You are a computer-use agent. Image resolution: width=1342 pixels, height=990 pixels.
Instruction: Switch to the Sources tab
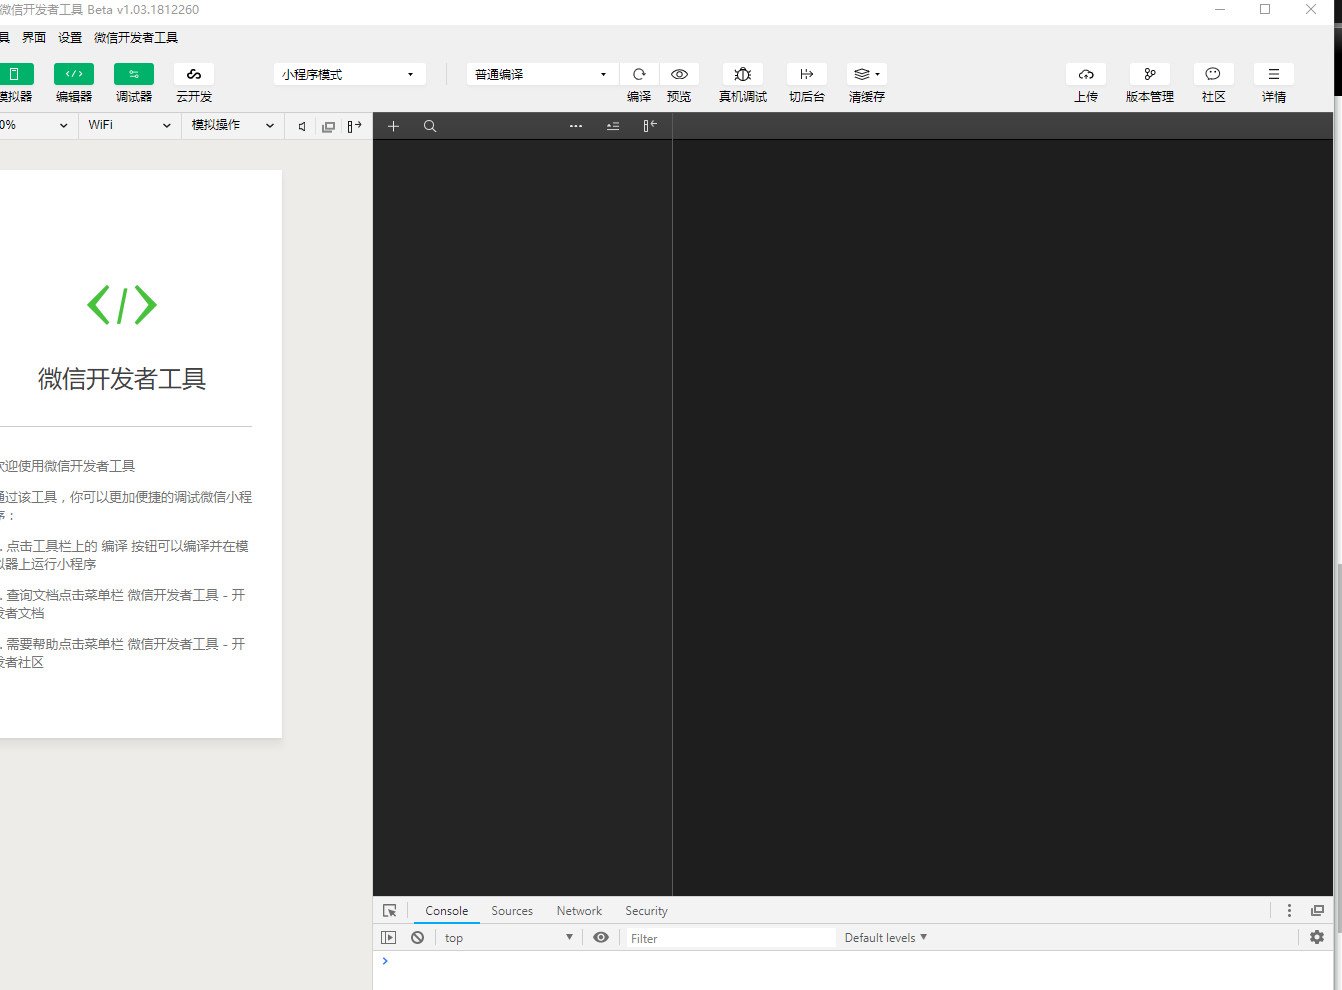coord(512,911)
